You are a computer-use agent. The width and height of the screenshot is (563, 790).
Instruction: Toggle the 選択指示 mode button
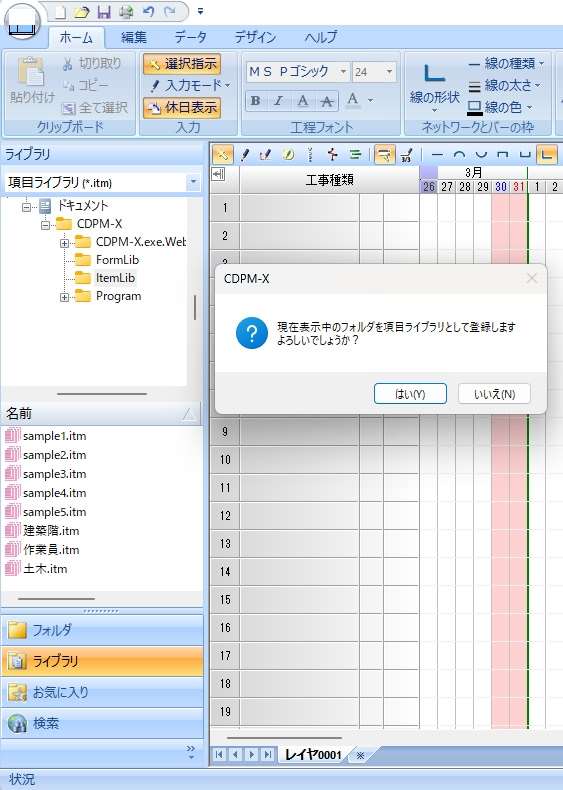182,63
